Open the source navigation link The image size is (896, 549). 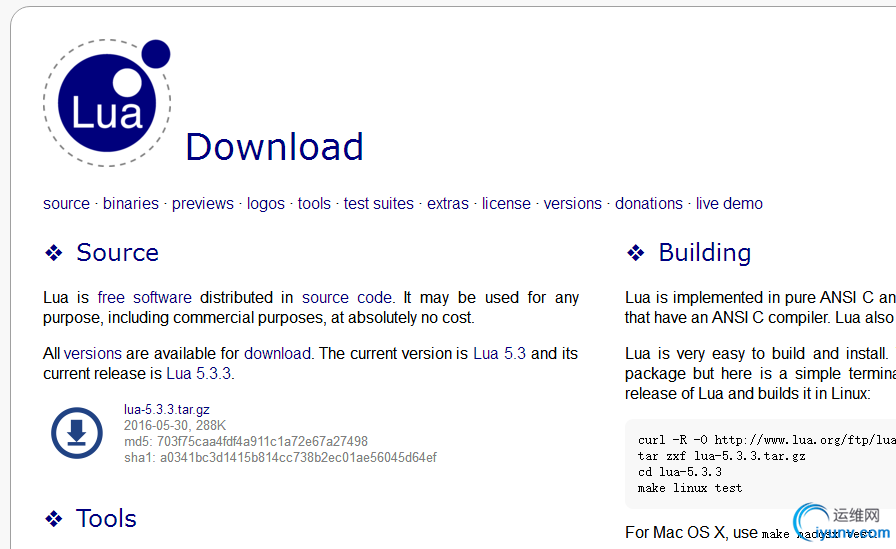[66, 203]
